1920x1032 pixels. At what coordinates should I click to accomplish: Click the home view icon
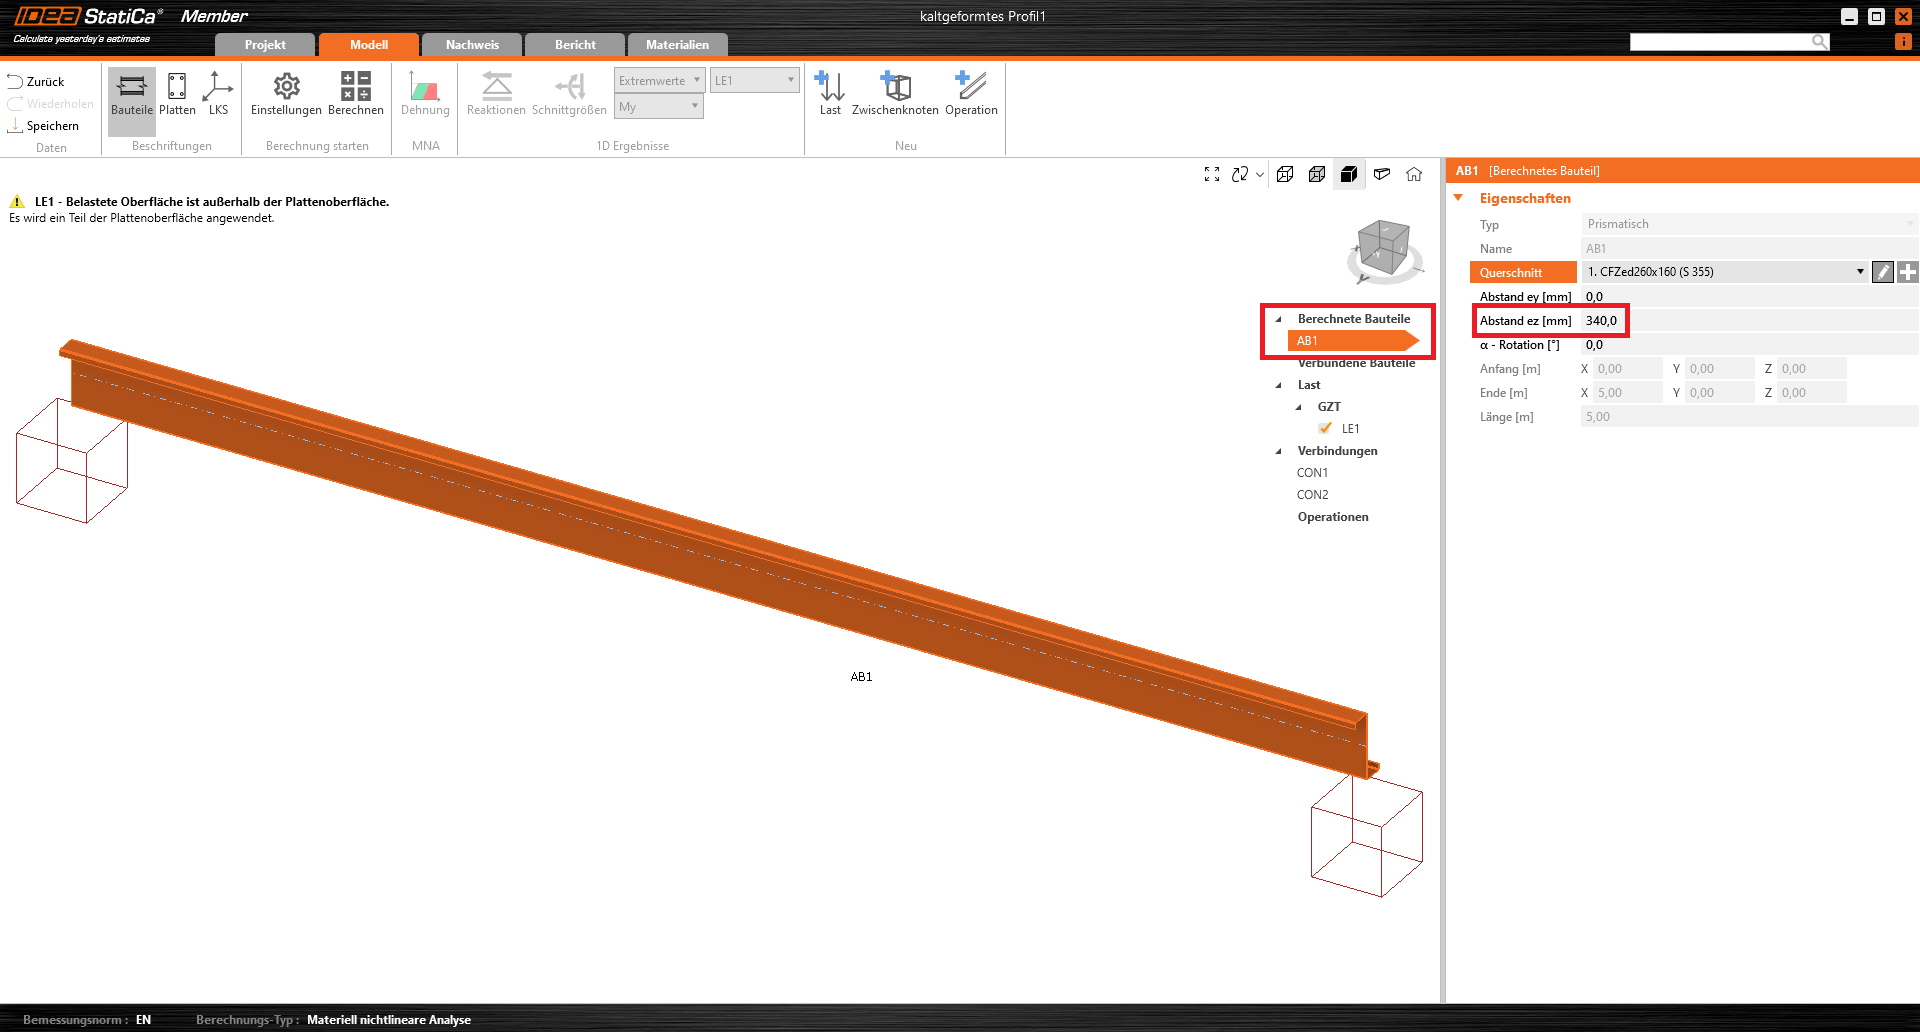tap(1414, 174)
